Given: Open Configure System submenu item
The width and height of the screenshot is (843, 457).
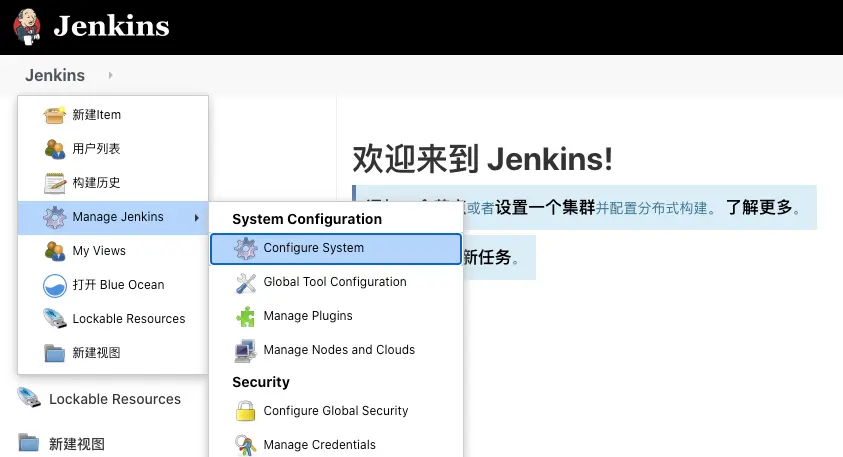Looking at the screenshot, I should point(336,248).
